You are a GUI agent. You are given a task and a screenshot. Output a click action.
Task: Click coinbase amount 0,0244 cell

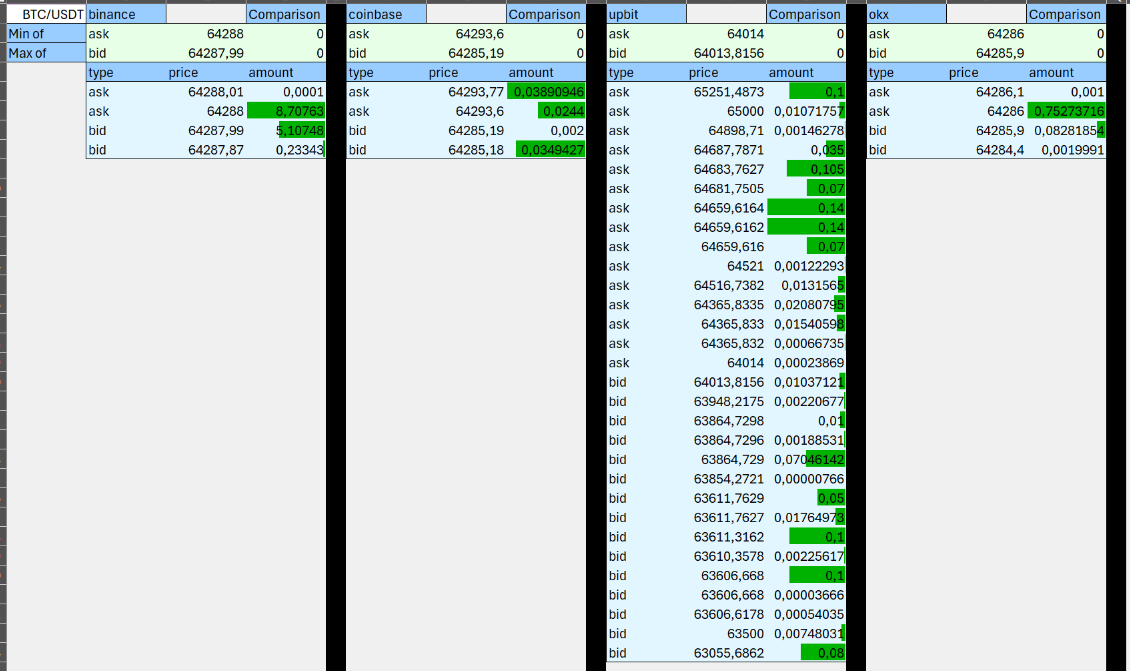(546, 112)
